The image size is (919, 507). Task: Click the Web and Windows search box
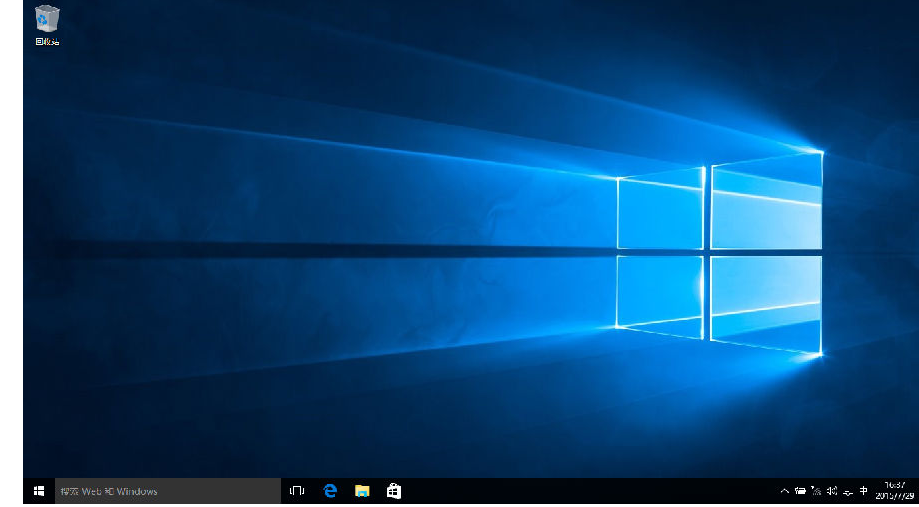[x=168, y=491]
